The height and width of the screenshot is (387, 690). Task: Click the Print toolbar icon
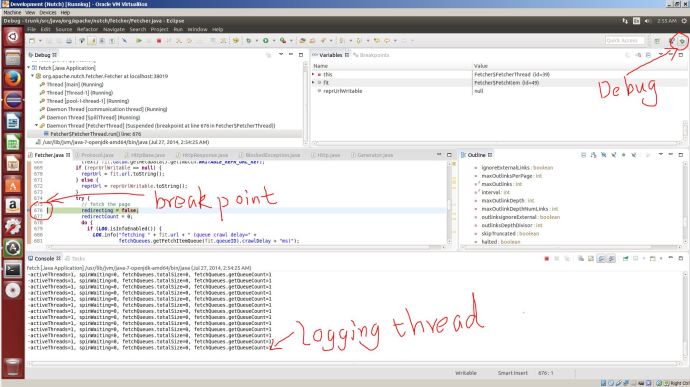69,41
